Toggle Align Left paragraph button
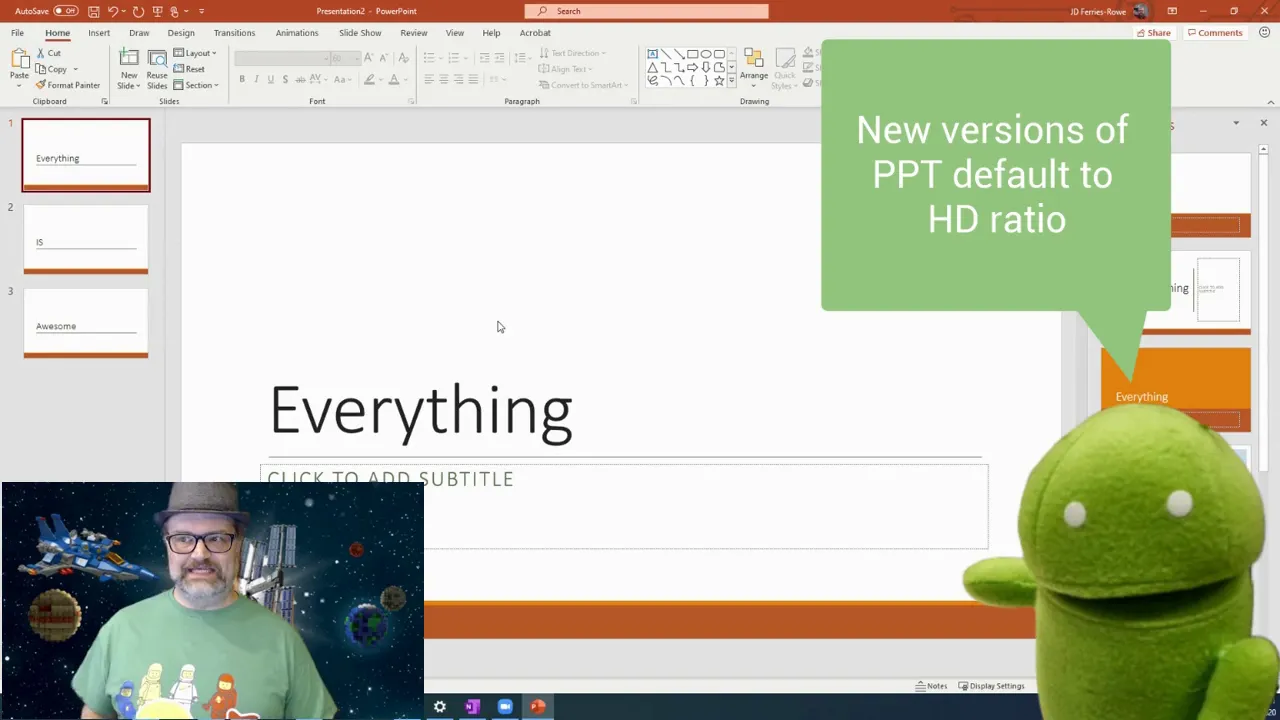Viewport: 1280px width, 720px height. coord(428,80)
